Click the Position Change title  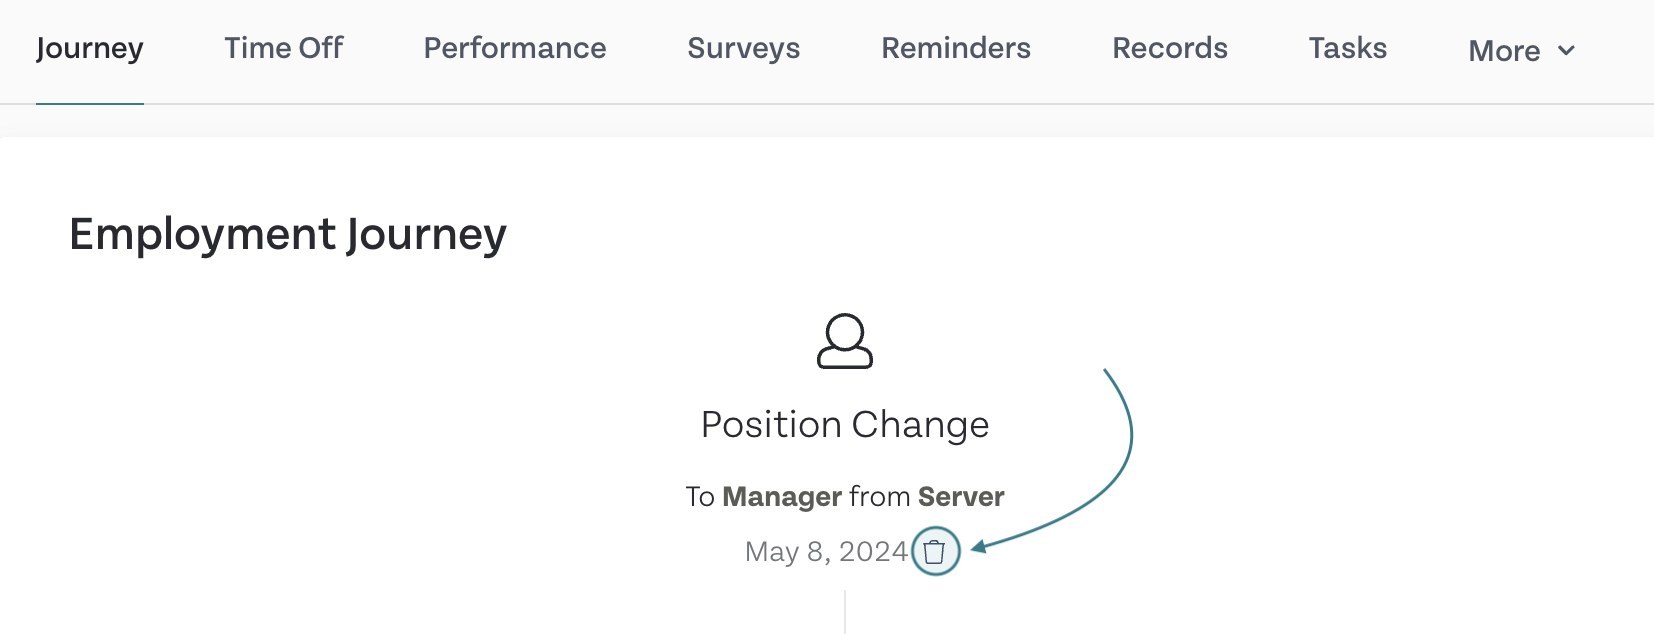click(x=845, y=425)
